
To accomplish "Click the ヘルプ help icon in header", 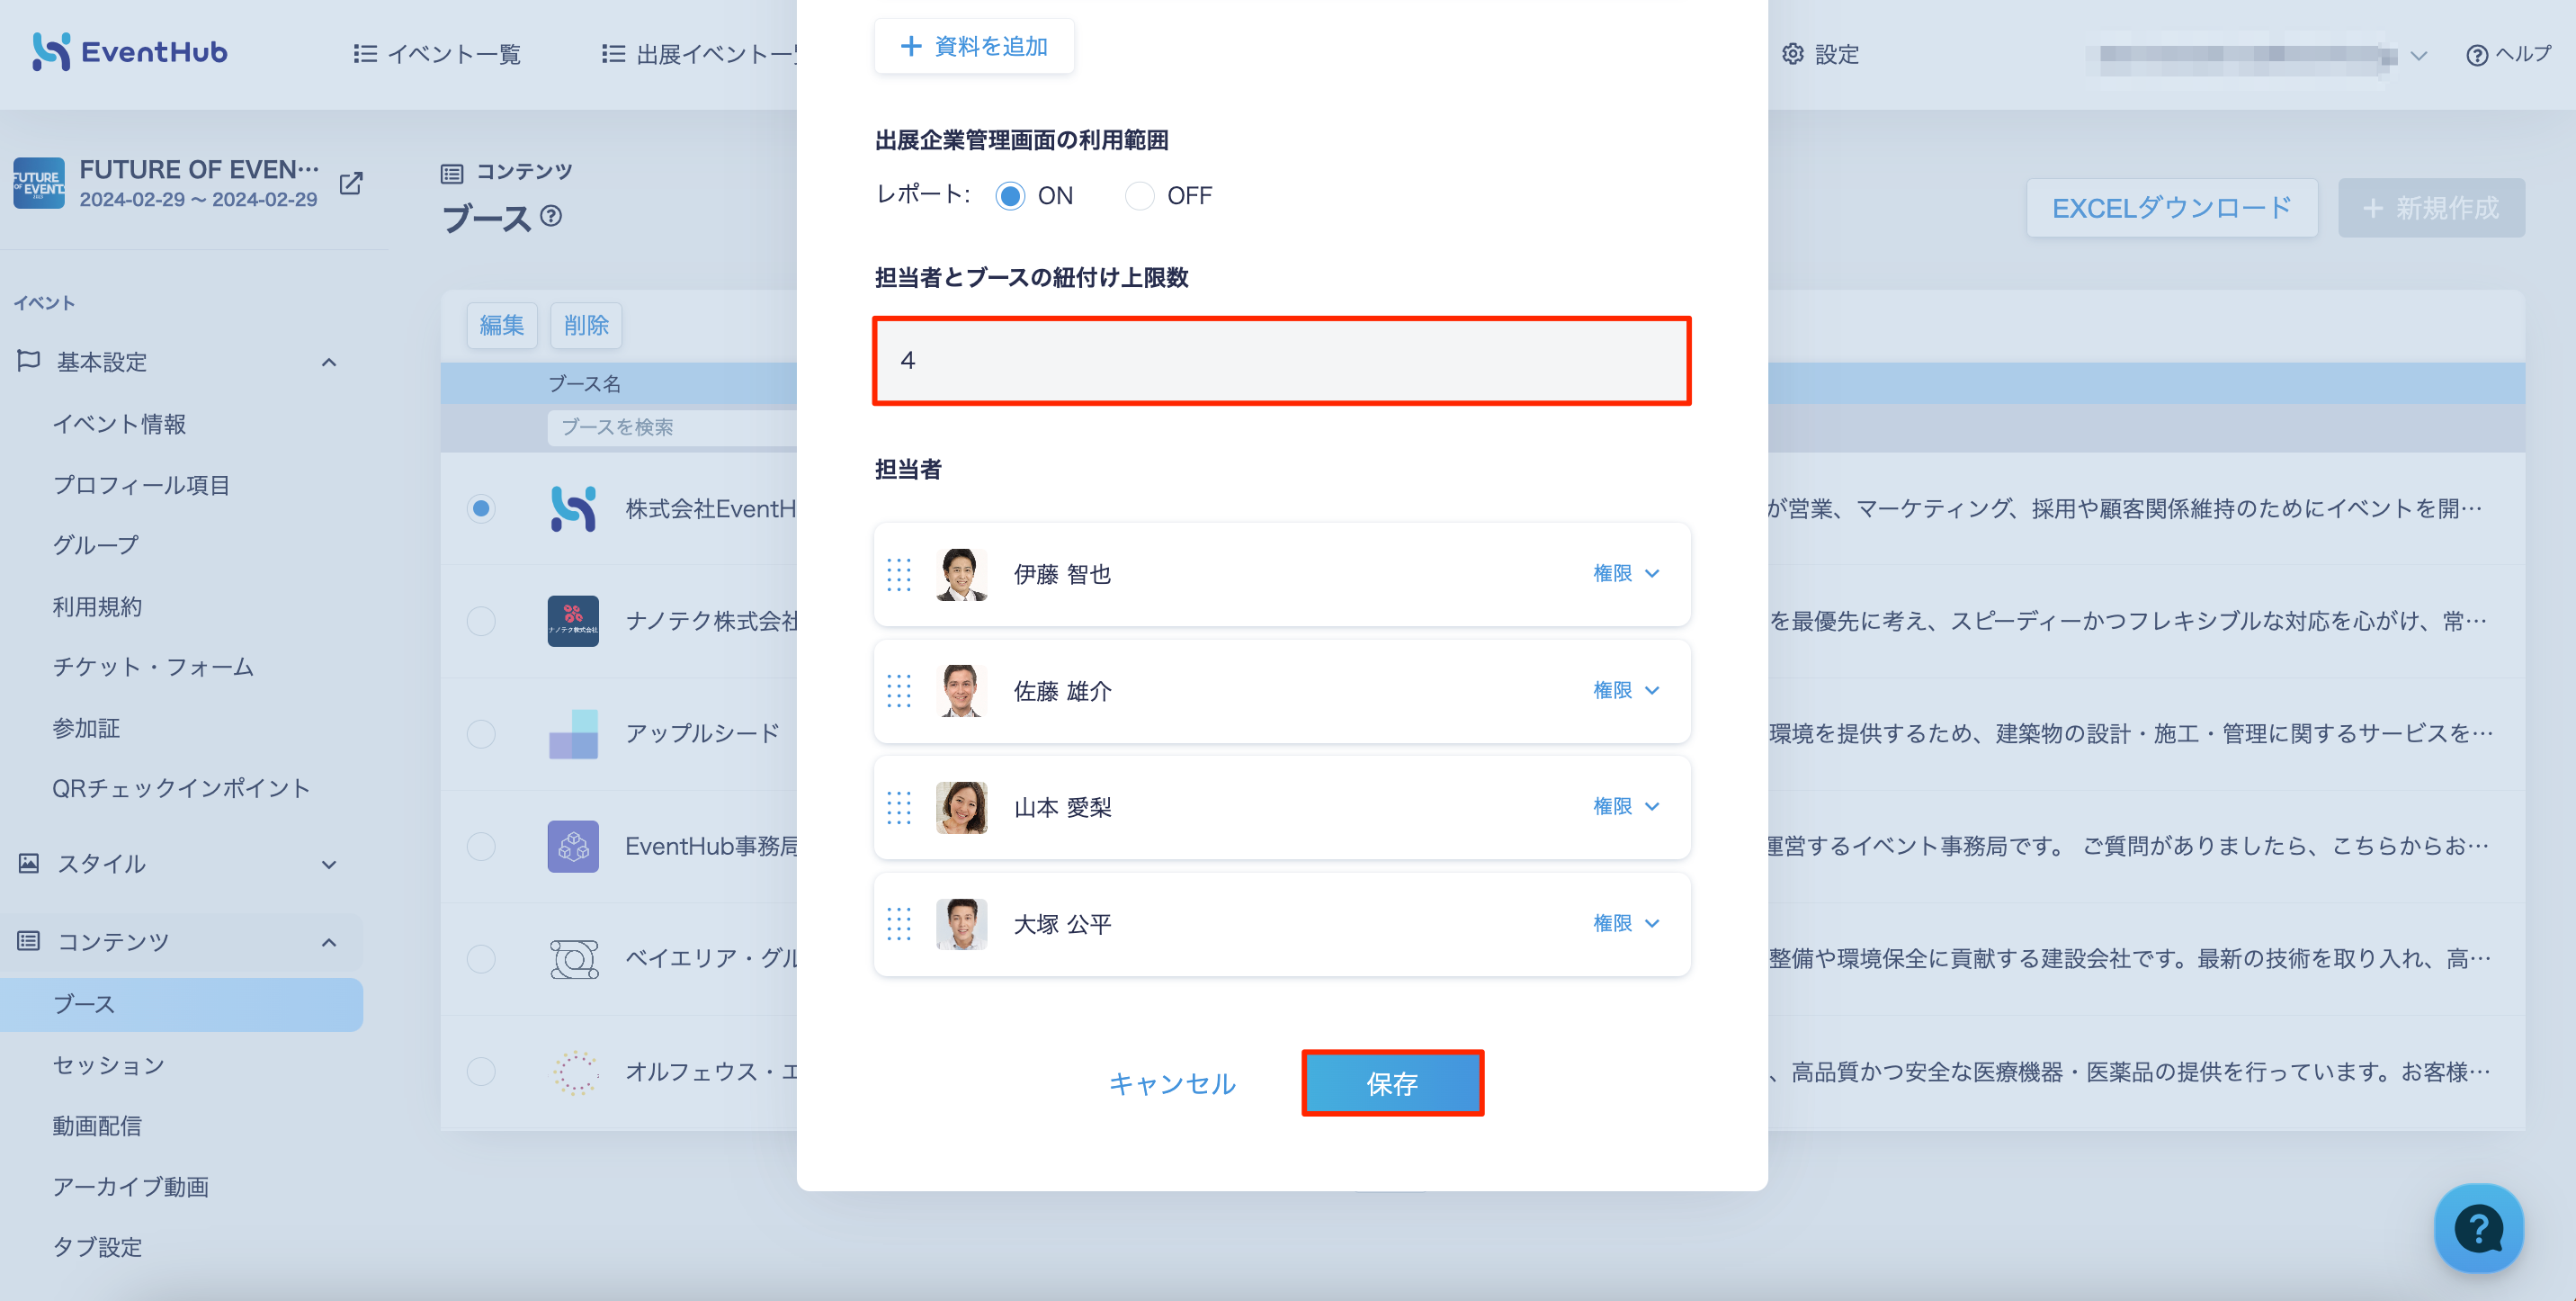I will pyautogui.click(x=2477, y=55).
